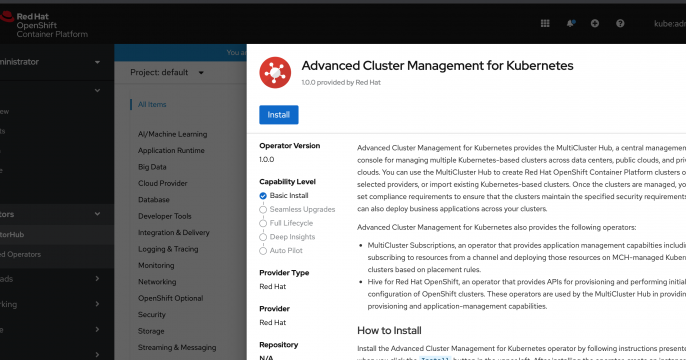Filter by Logging & Tracing category
This screenshot has width=686, height=360.
[168, 249]
